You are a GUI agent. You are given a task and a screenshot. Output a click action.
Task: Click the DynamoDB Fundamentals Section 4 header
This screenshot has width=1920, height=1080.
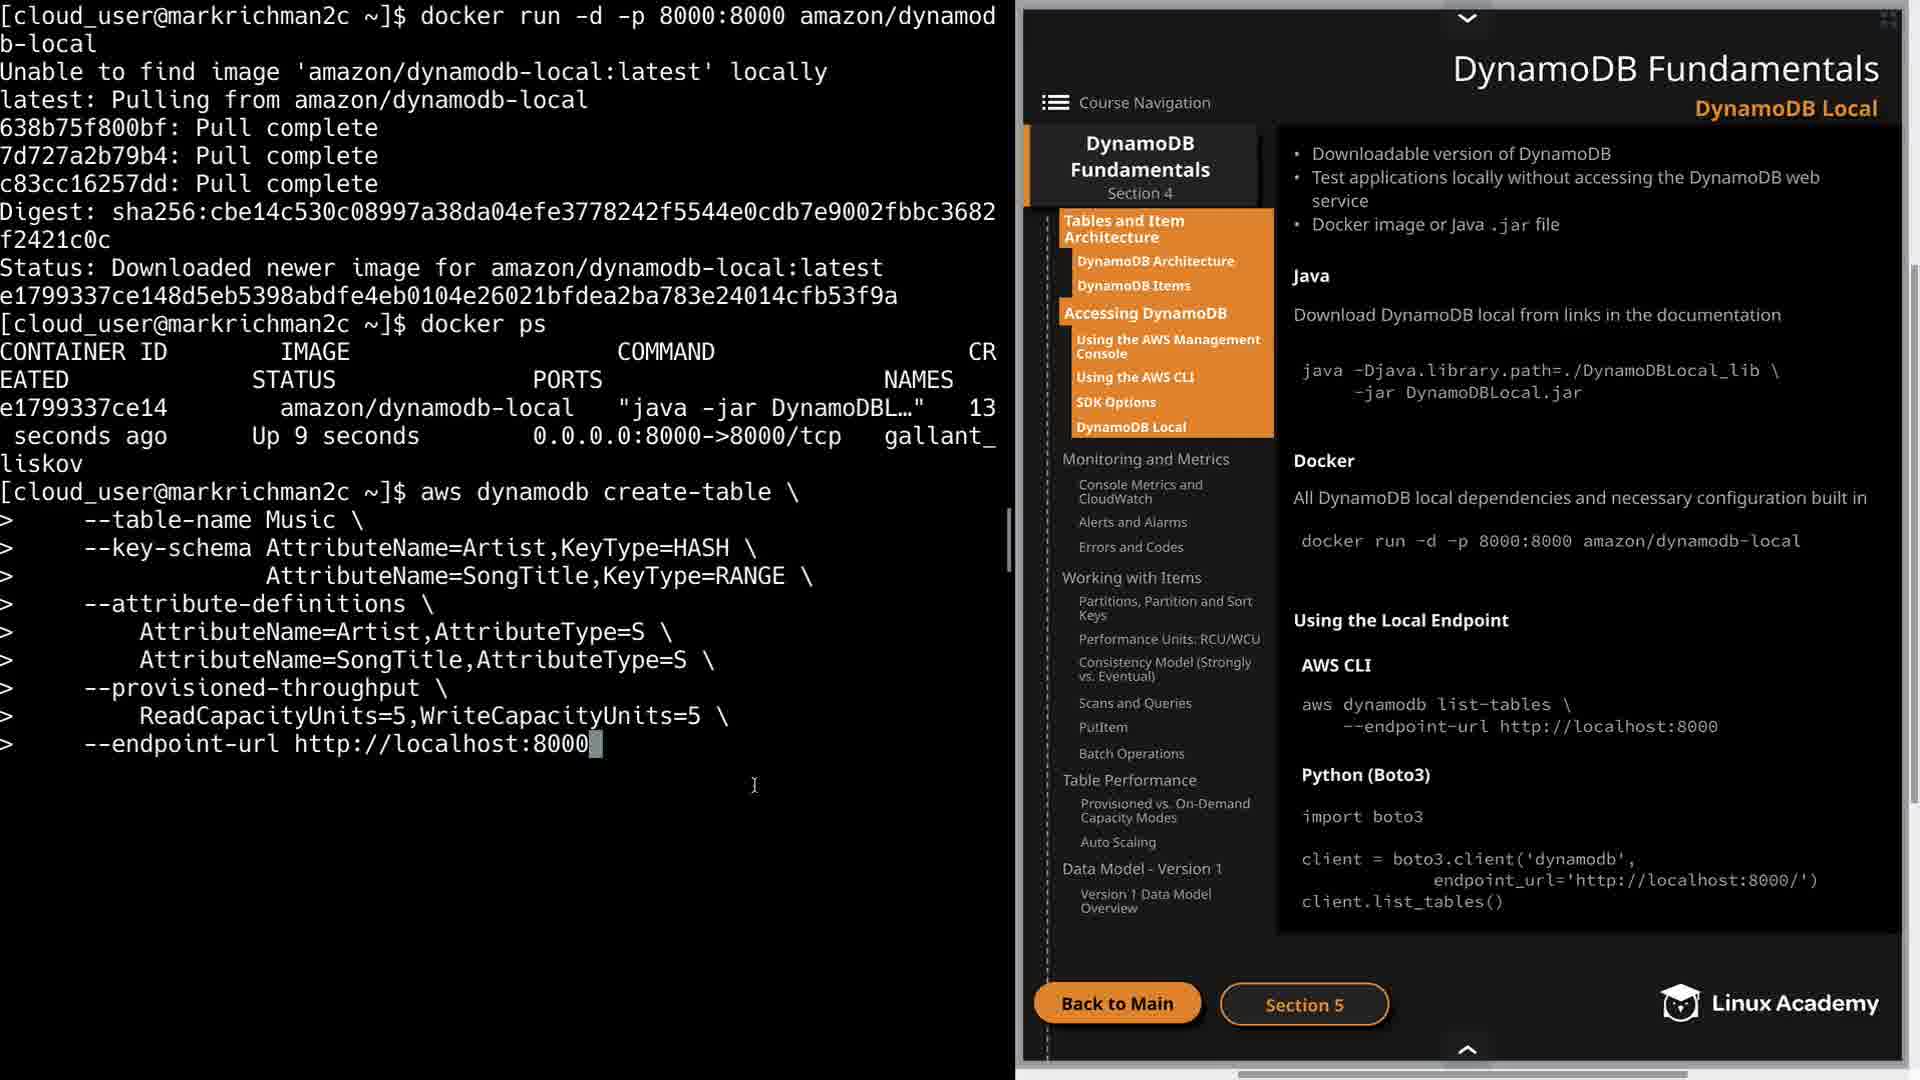1140,166
